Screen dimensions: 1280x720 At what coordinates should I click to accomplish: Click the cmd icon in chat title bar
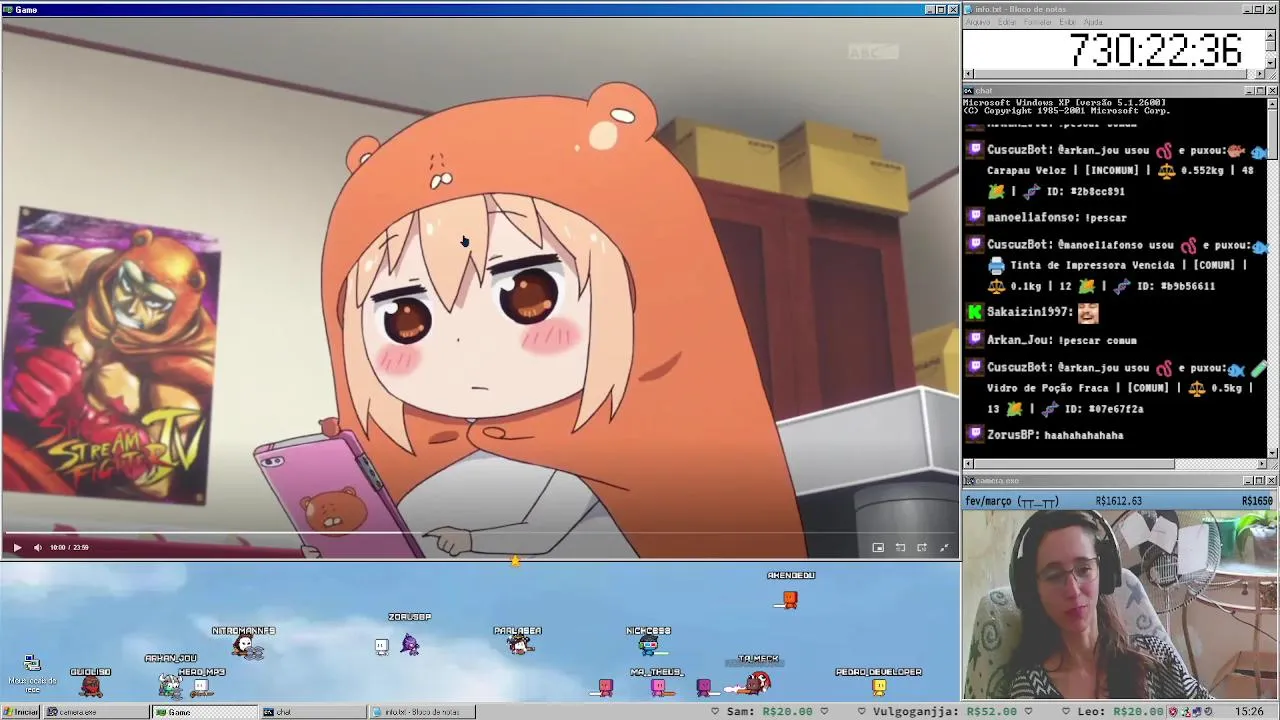(968, 91)
